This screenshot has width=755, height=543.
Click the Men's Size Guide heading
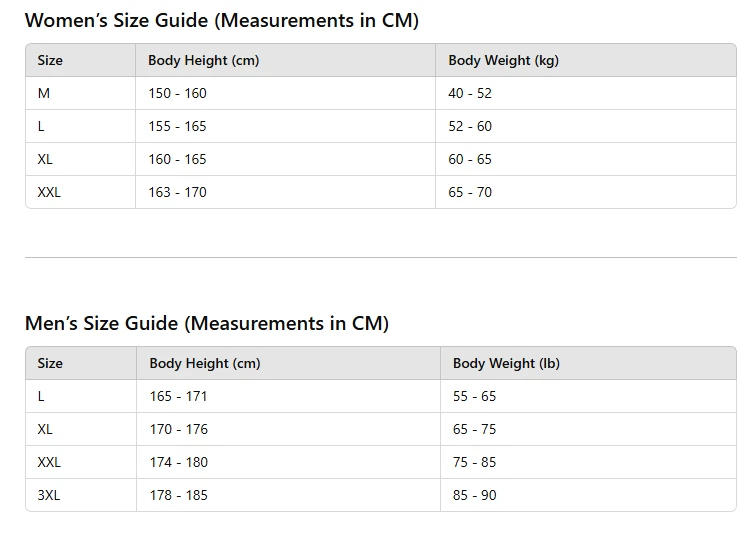(x=206, y=323)
